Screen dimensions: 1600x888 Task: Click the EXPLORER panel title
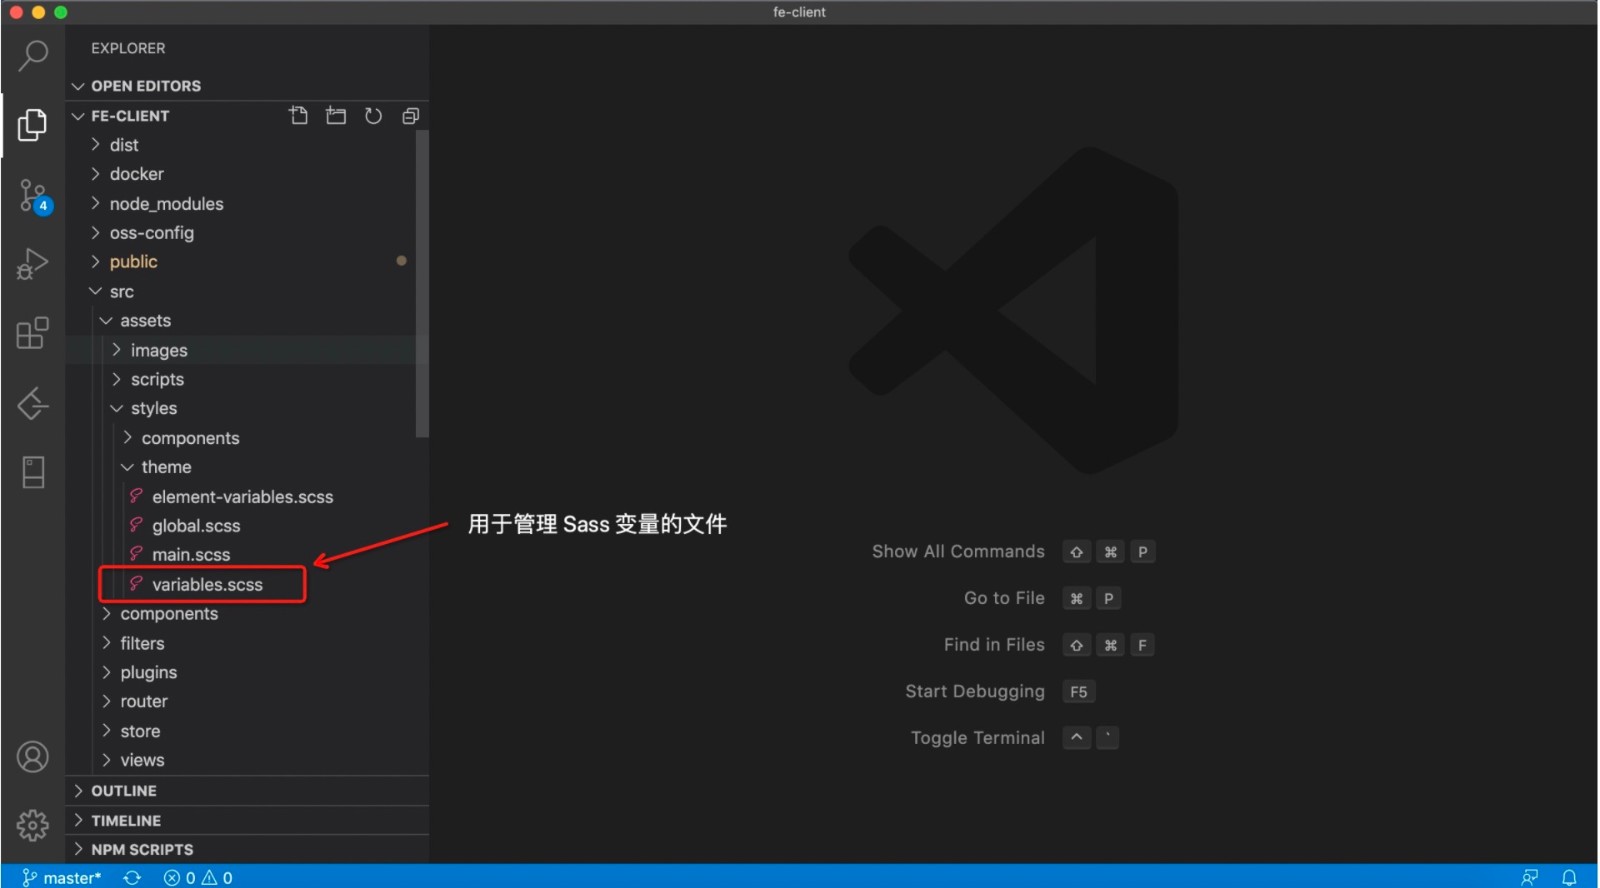click(128, 48)
